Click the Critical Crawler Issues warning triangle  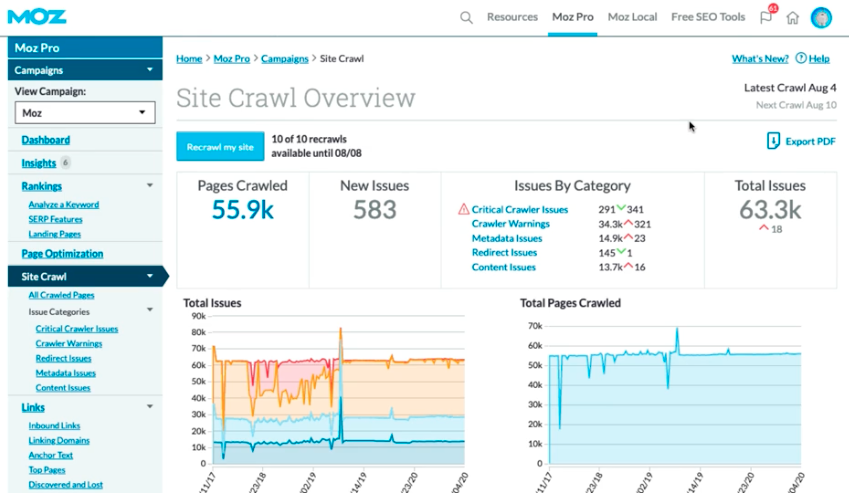pyautogui.click(x=463, y=209)
